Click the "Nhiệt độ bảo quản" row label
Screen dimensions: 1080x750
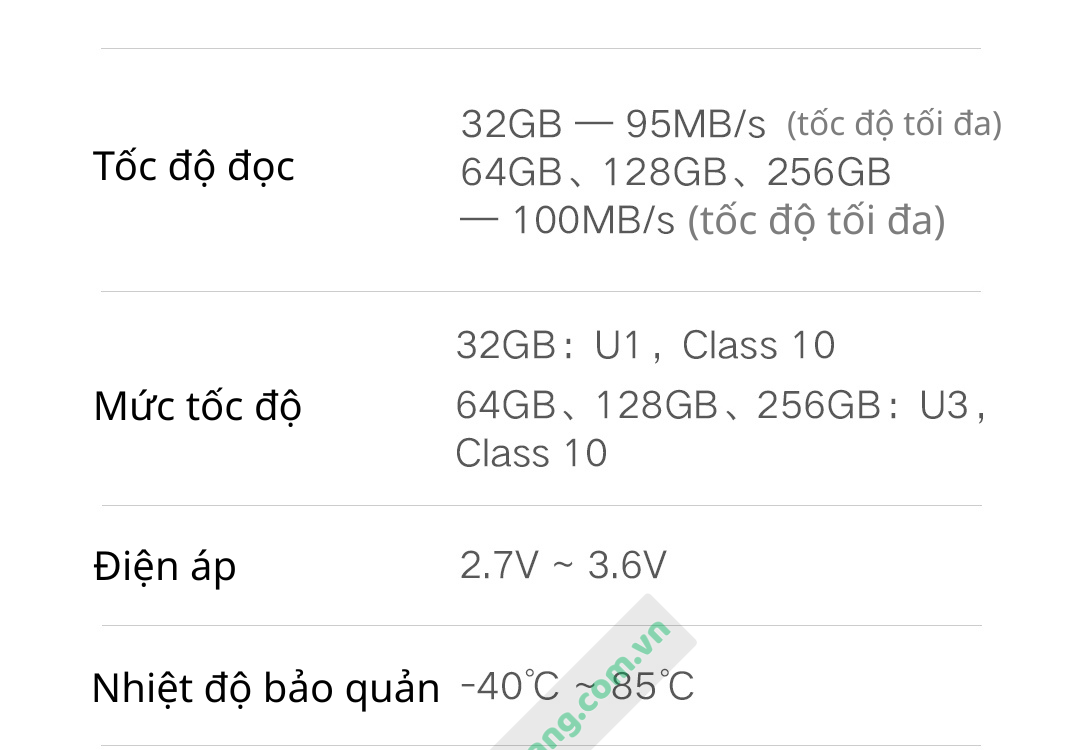pyautogui.click(x=265, y=688)
